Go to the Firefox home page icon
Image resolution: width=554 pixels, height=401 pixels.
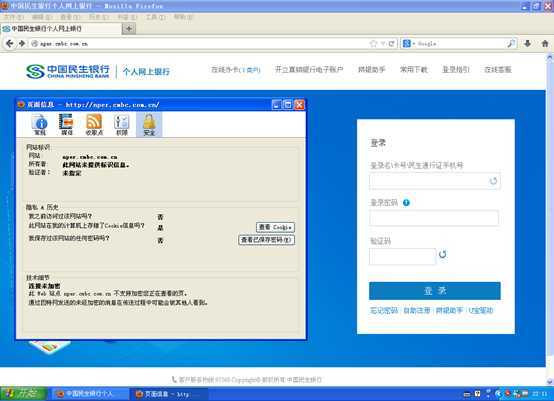coord(545,43)
